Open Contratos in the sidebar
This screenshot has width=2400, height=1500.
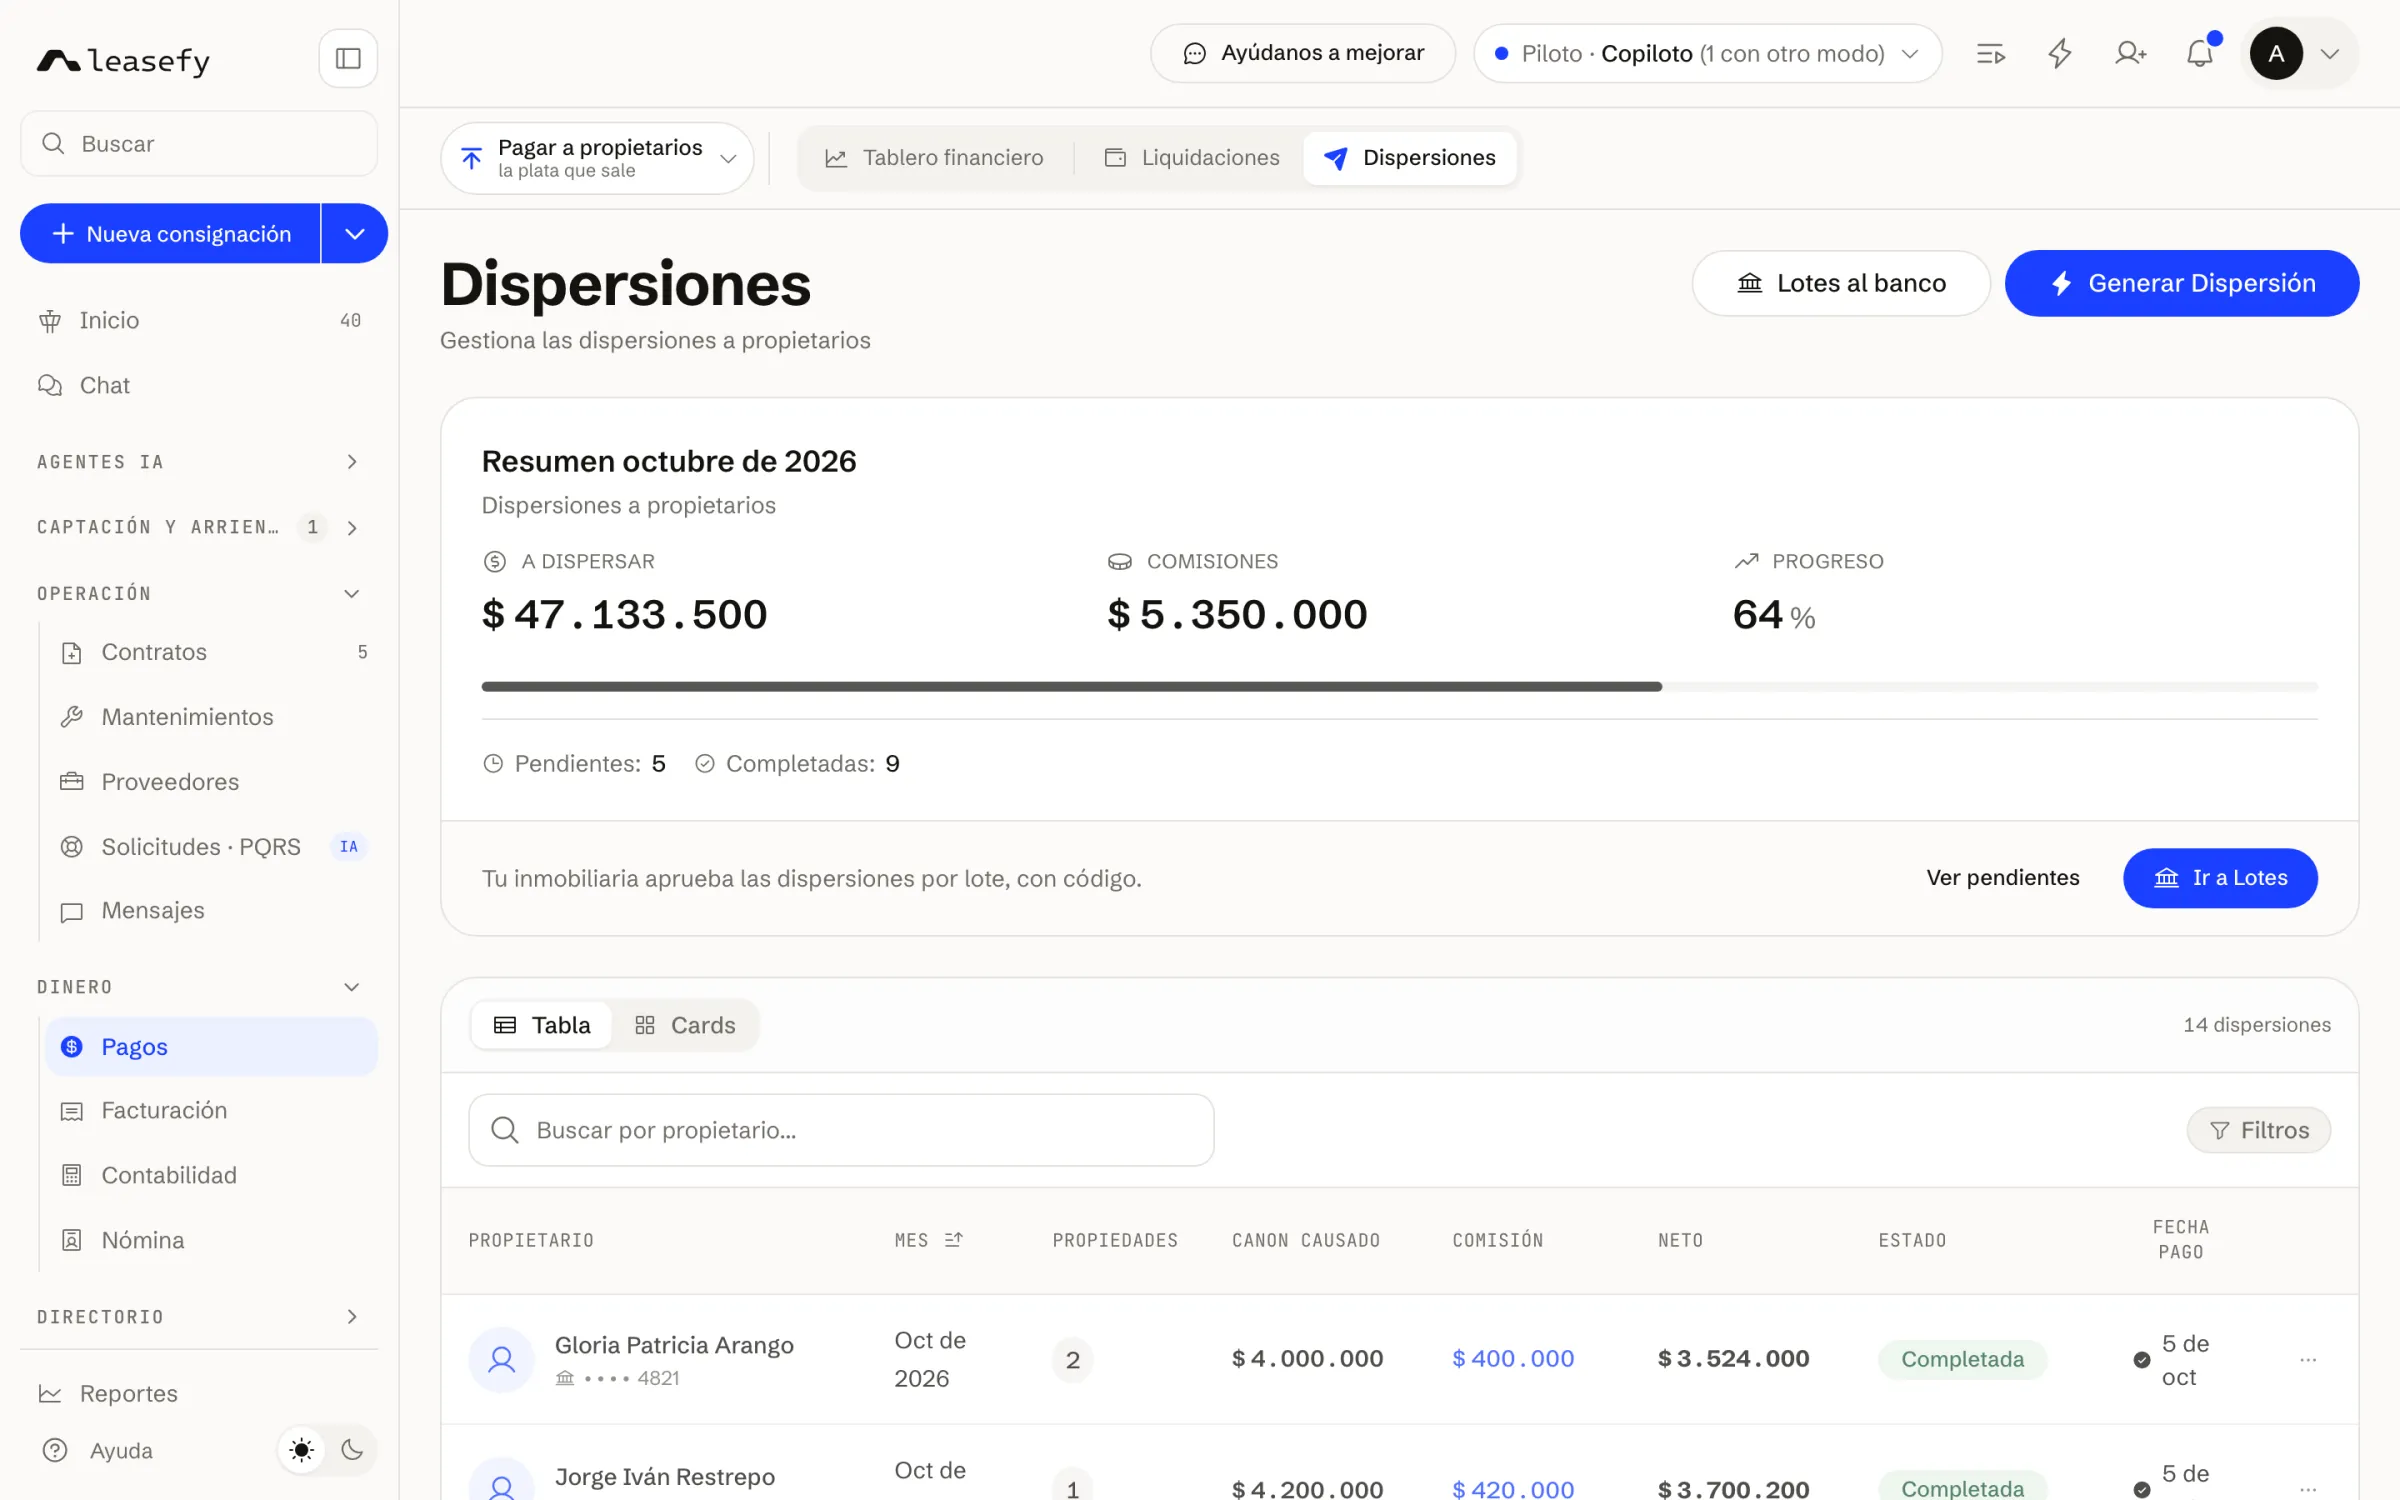click(212, 652)
